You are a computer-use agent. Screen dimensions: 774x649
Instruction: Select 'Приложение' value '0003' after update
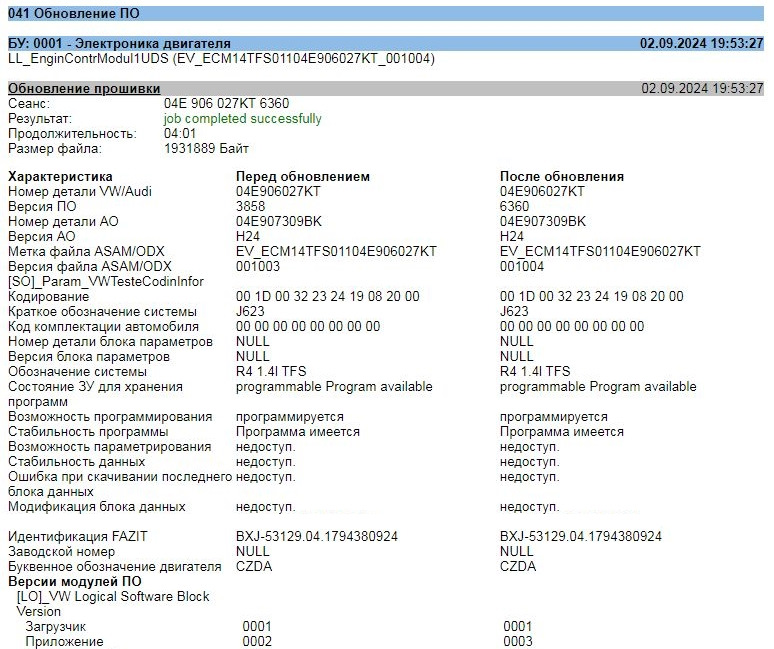click(518, 641)
